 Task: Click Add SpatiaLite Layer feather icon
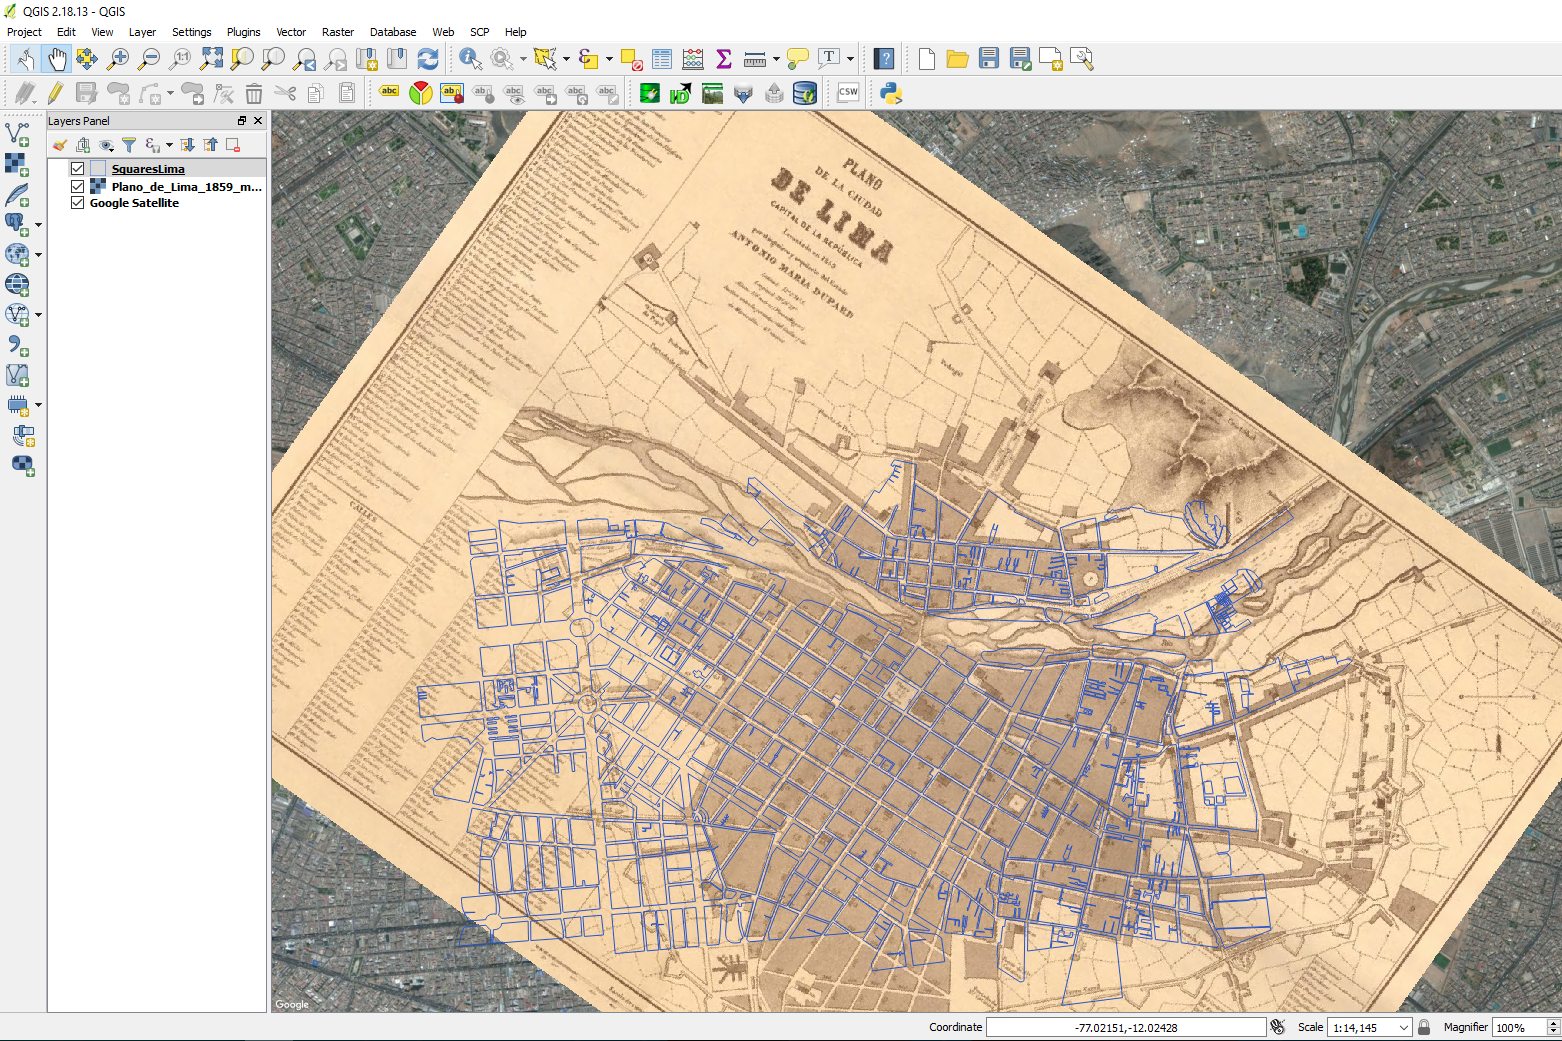click(17, 195)
